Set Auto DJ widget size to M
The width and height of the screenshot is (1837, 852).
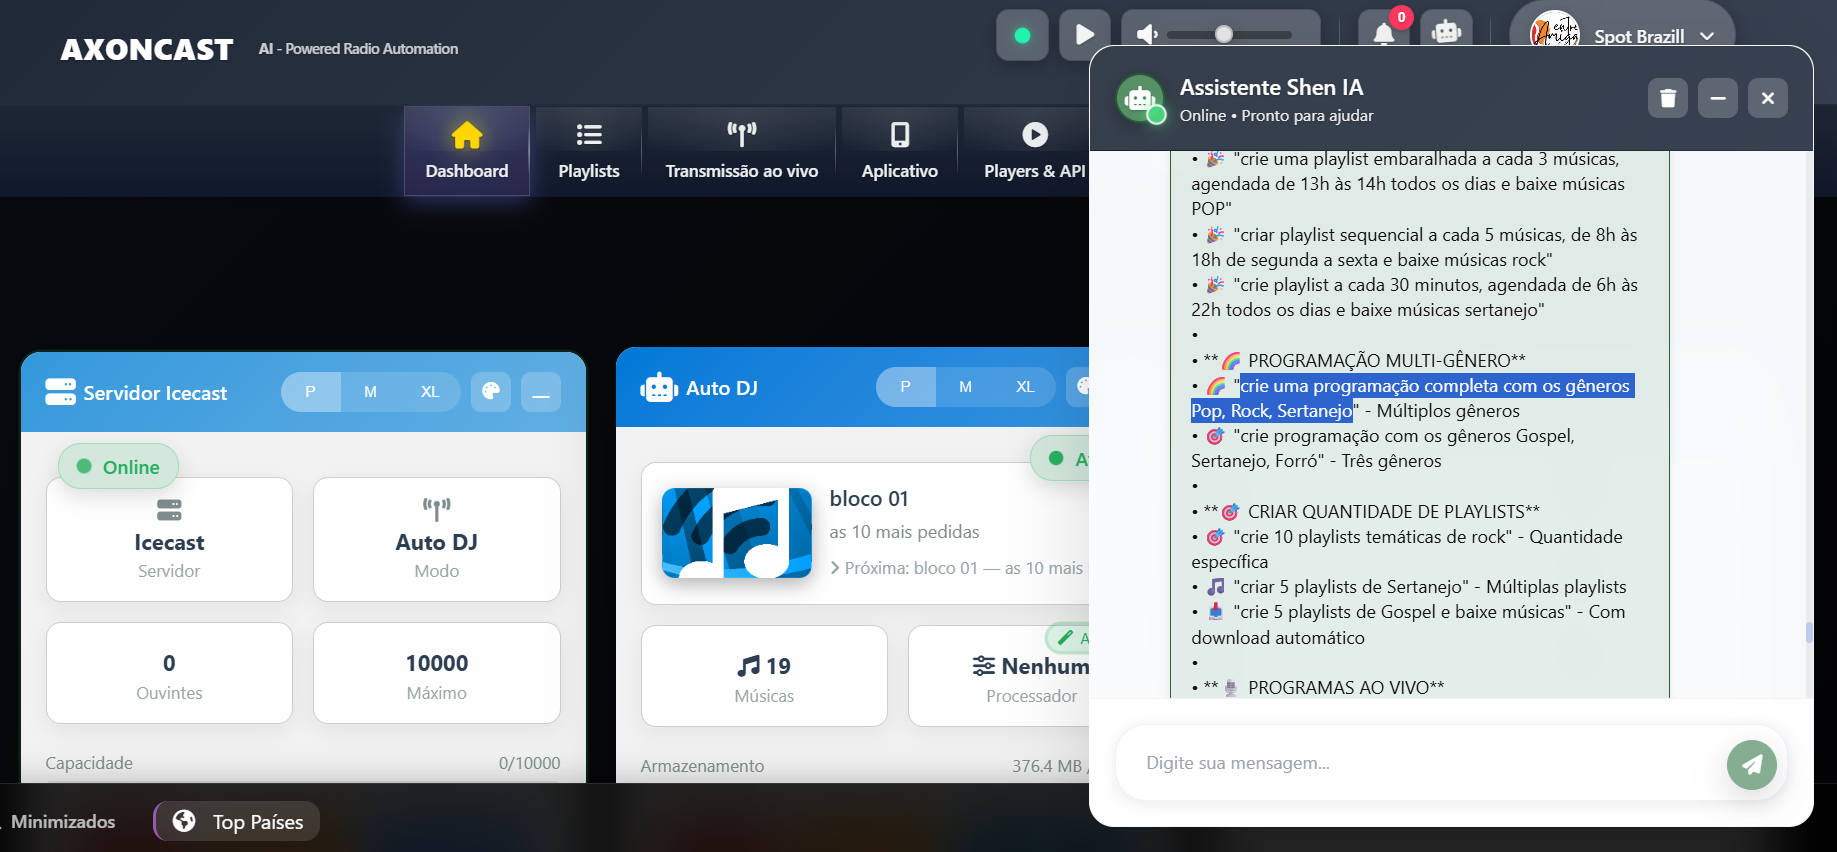965,387
